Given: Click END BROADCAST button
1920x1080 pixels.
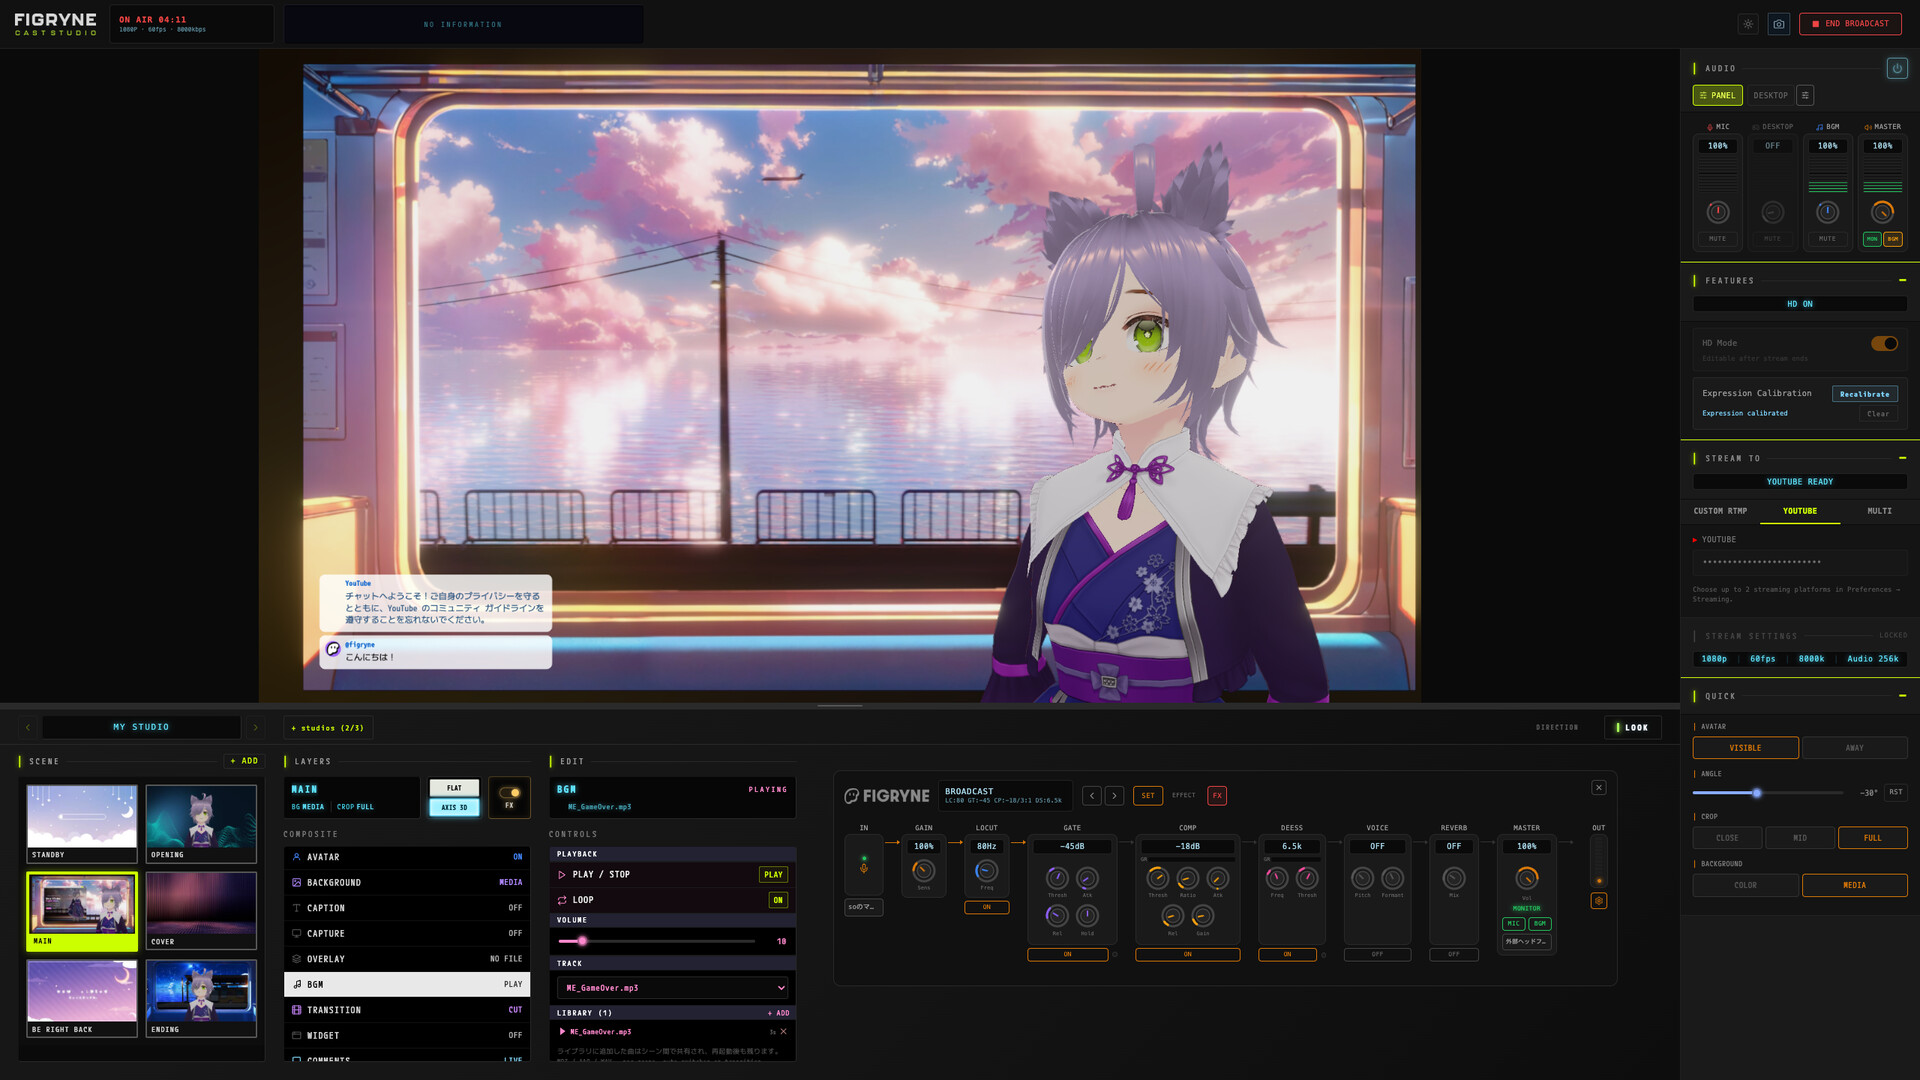Looking at the screenshot, I should [1850, 24].
